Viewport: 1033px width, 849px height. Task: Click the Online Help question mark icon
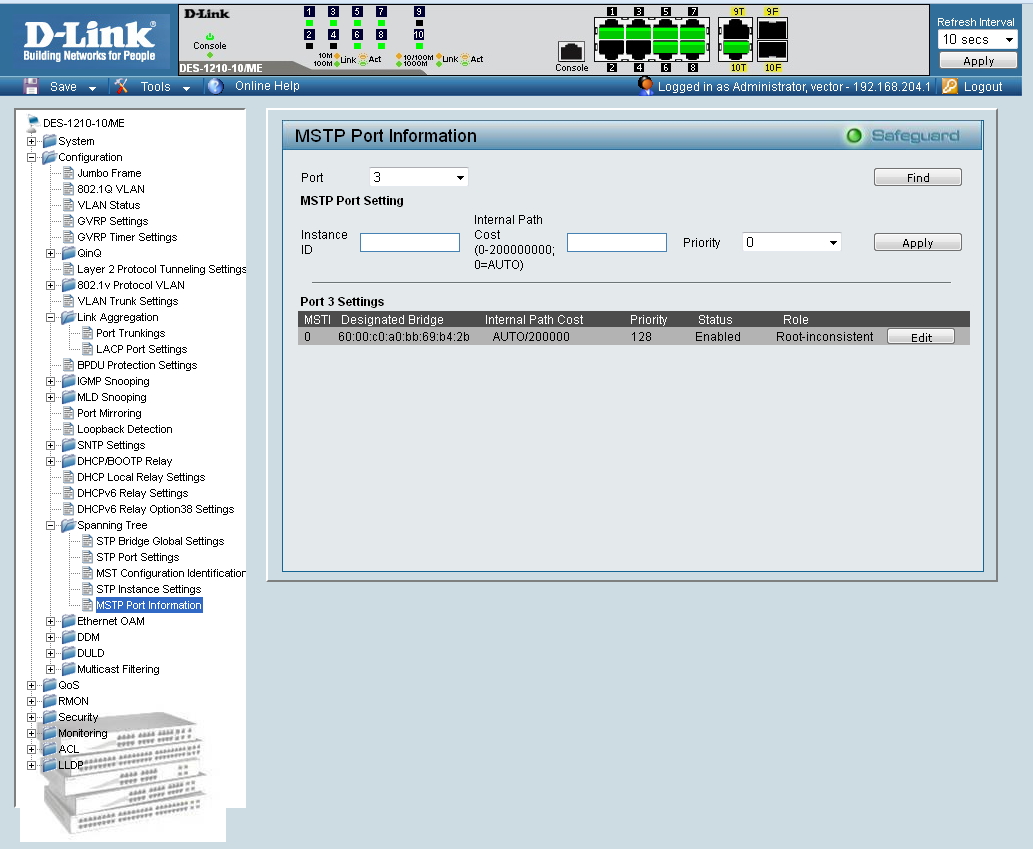coord(215,87)
